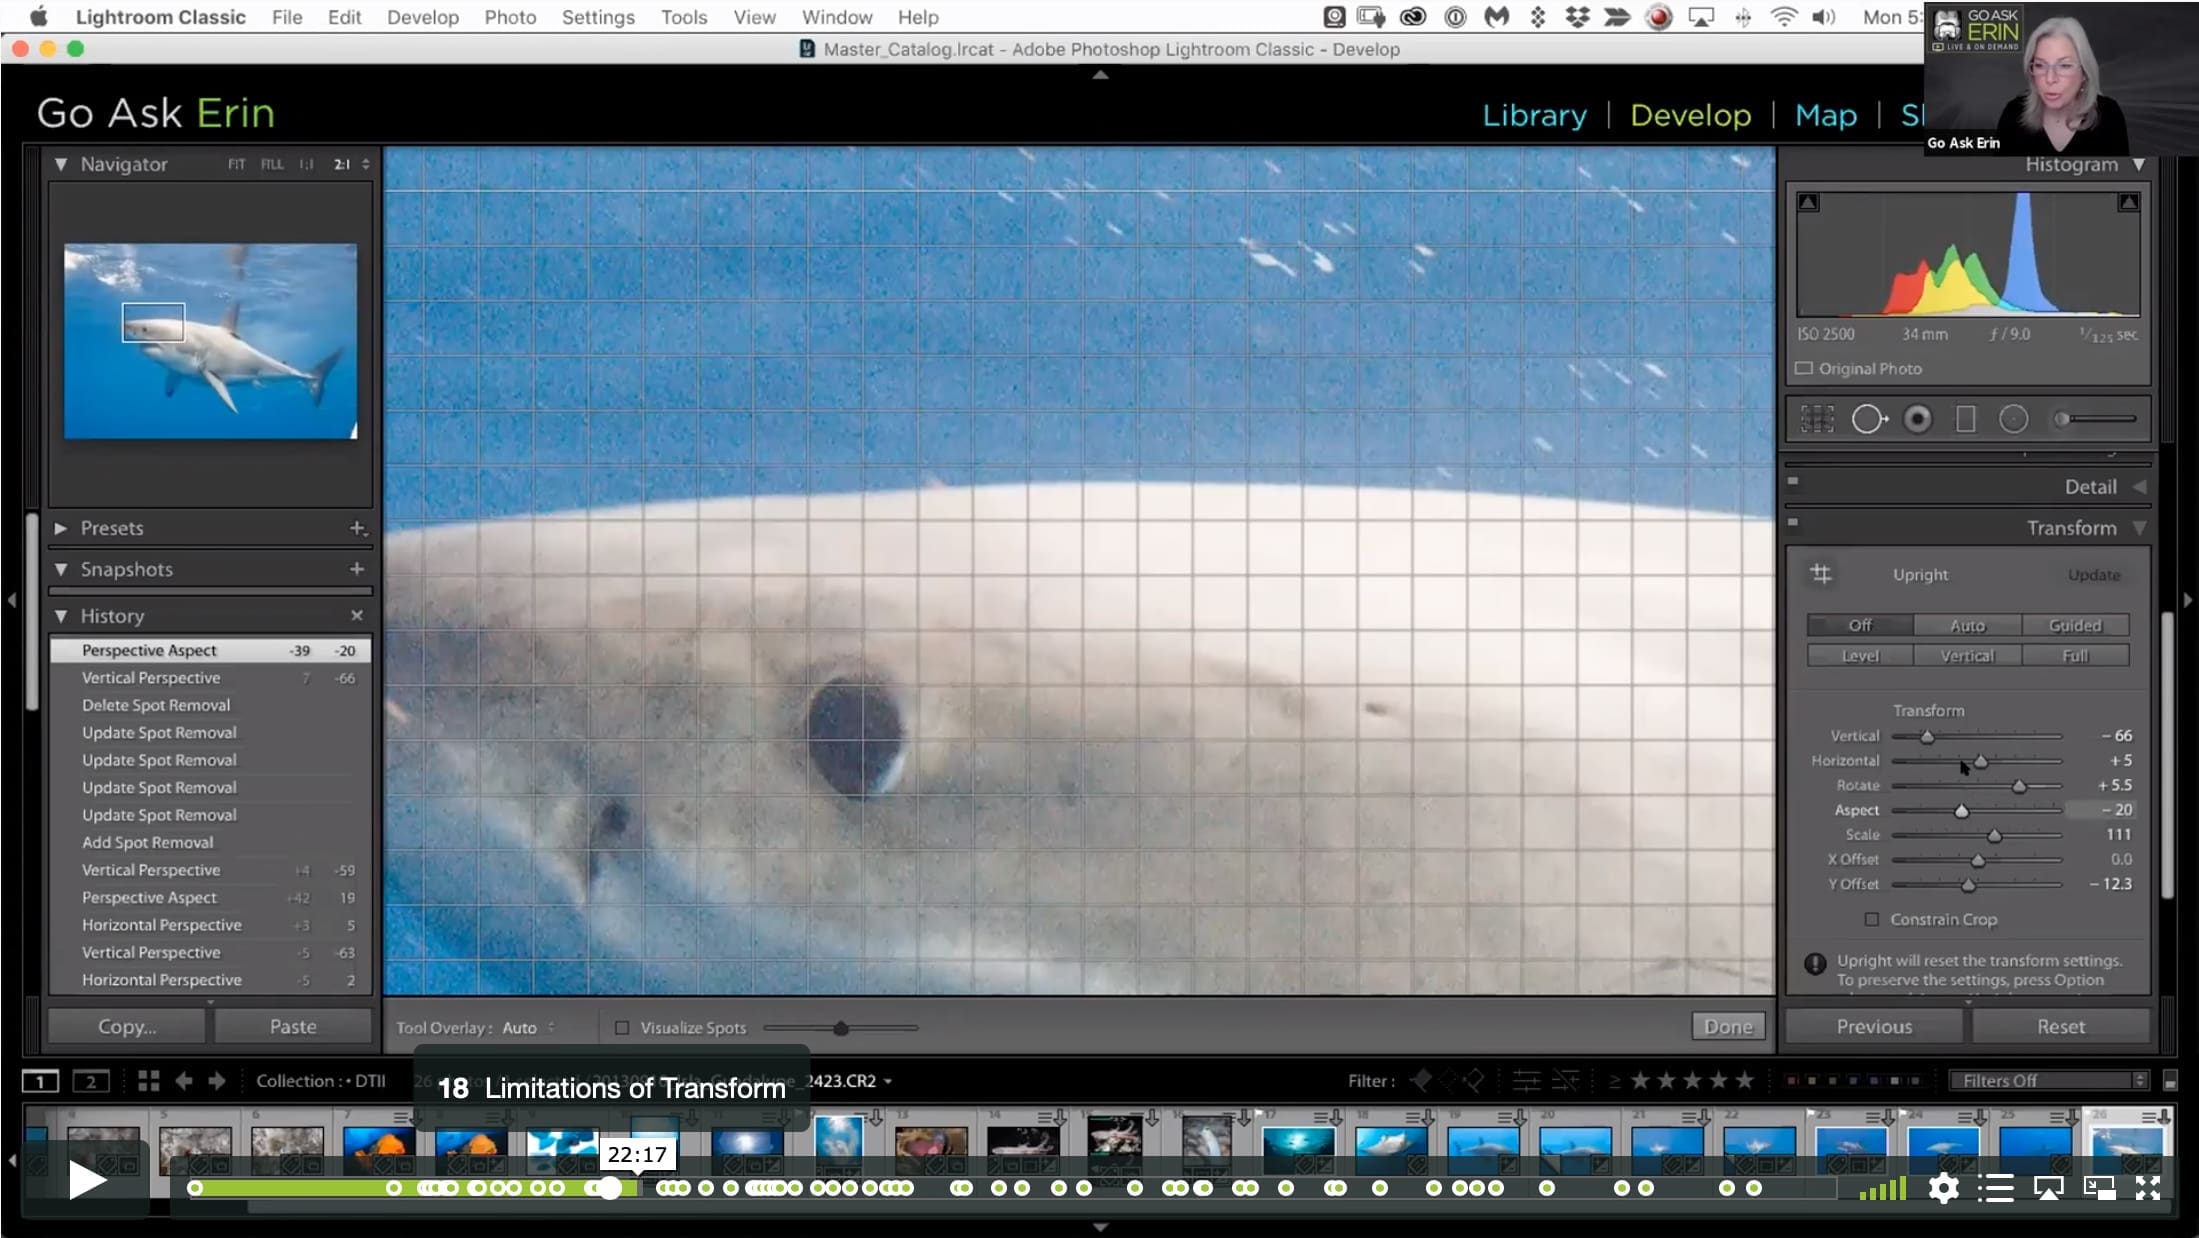Click the main window display button 1

pos(40,1081)
